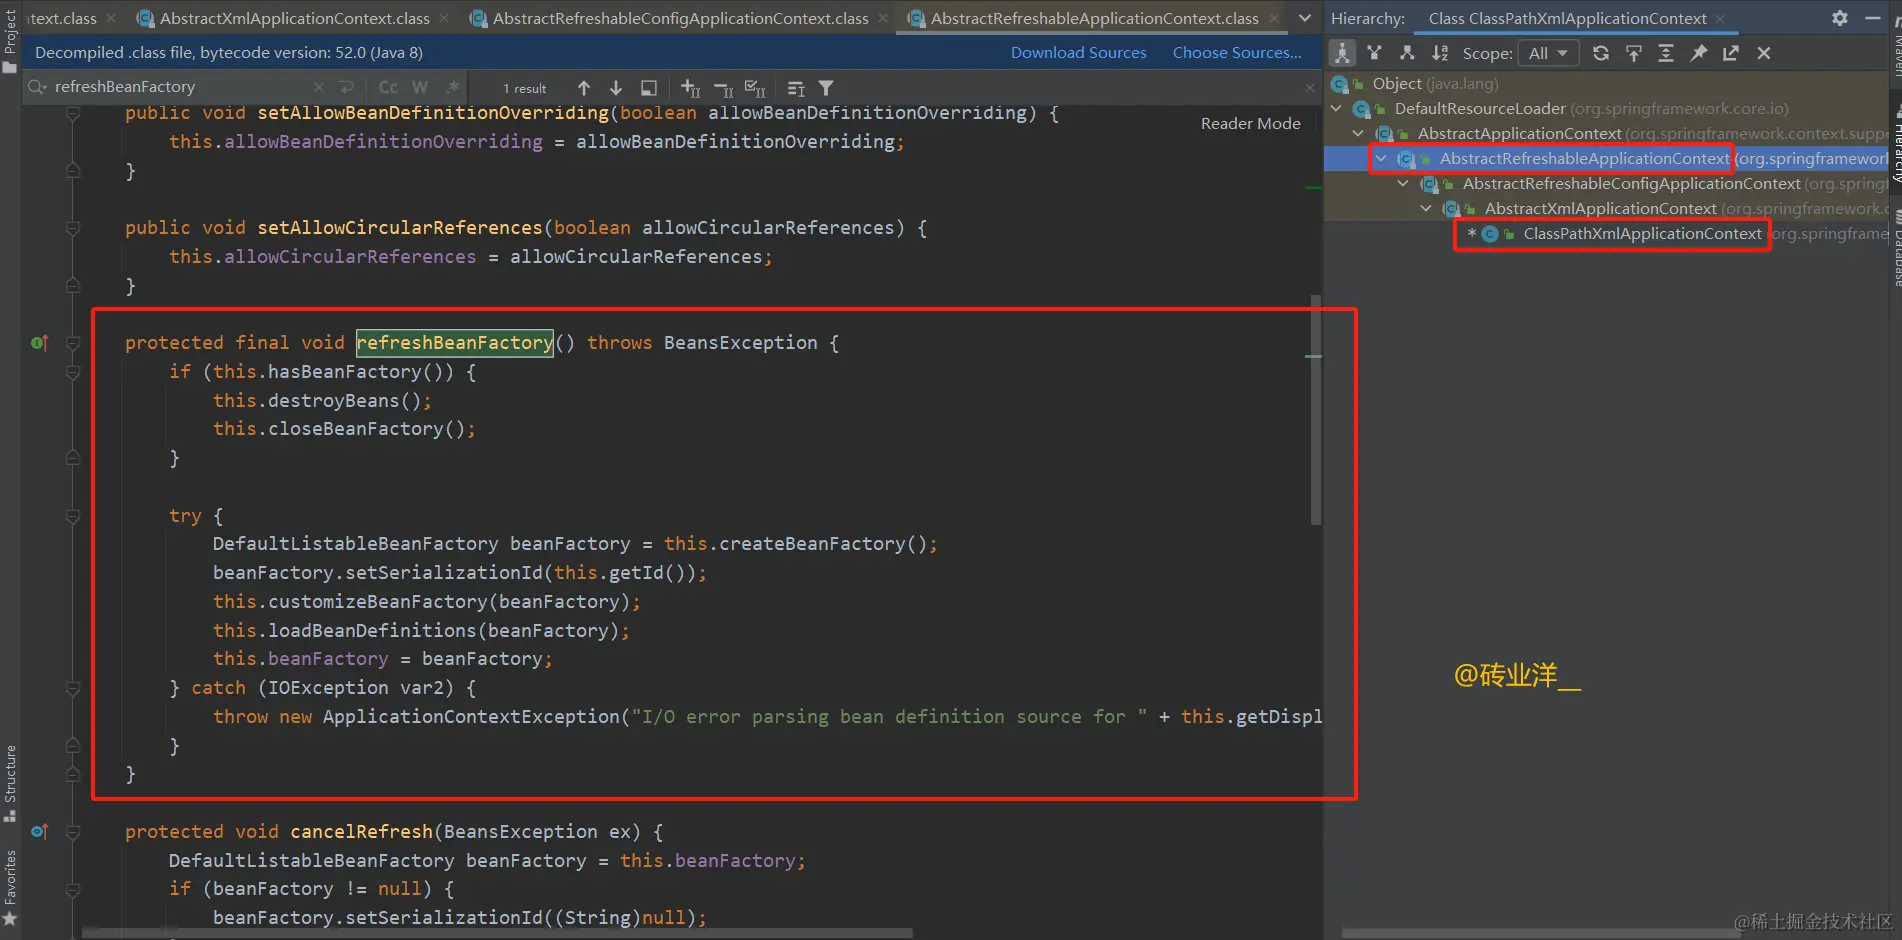Insert new line in search field
This screenshot has width=1902, height=940.
346,87
